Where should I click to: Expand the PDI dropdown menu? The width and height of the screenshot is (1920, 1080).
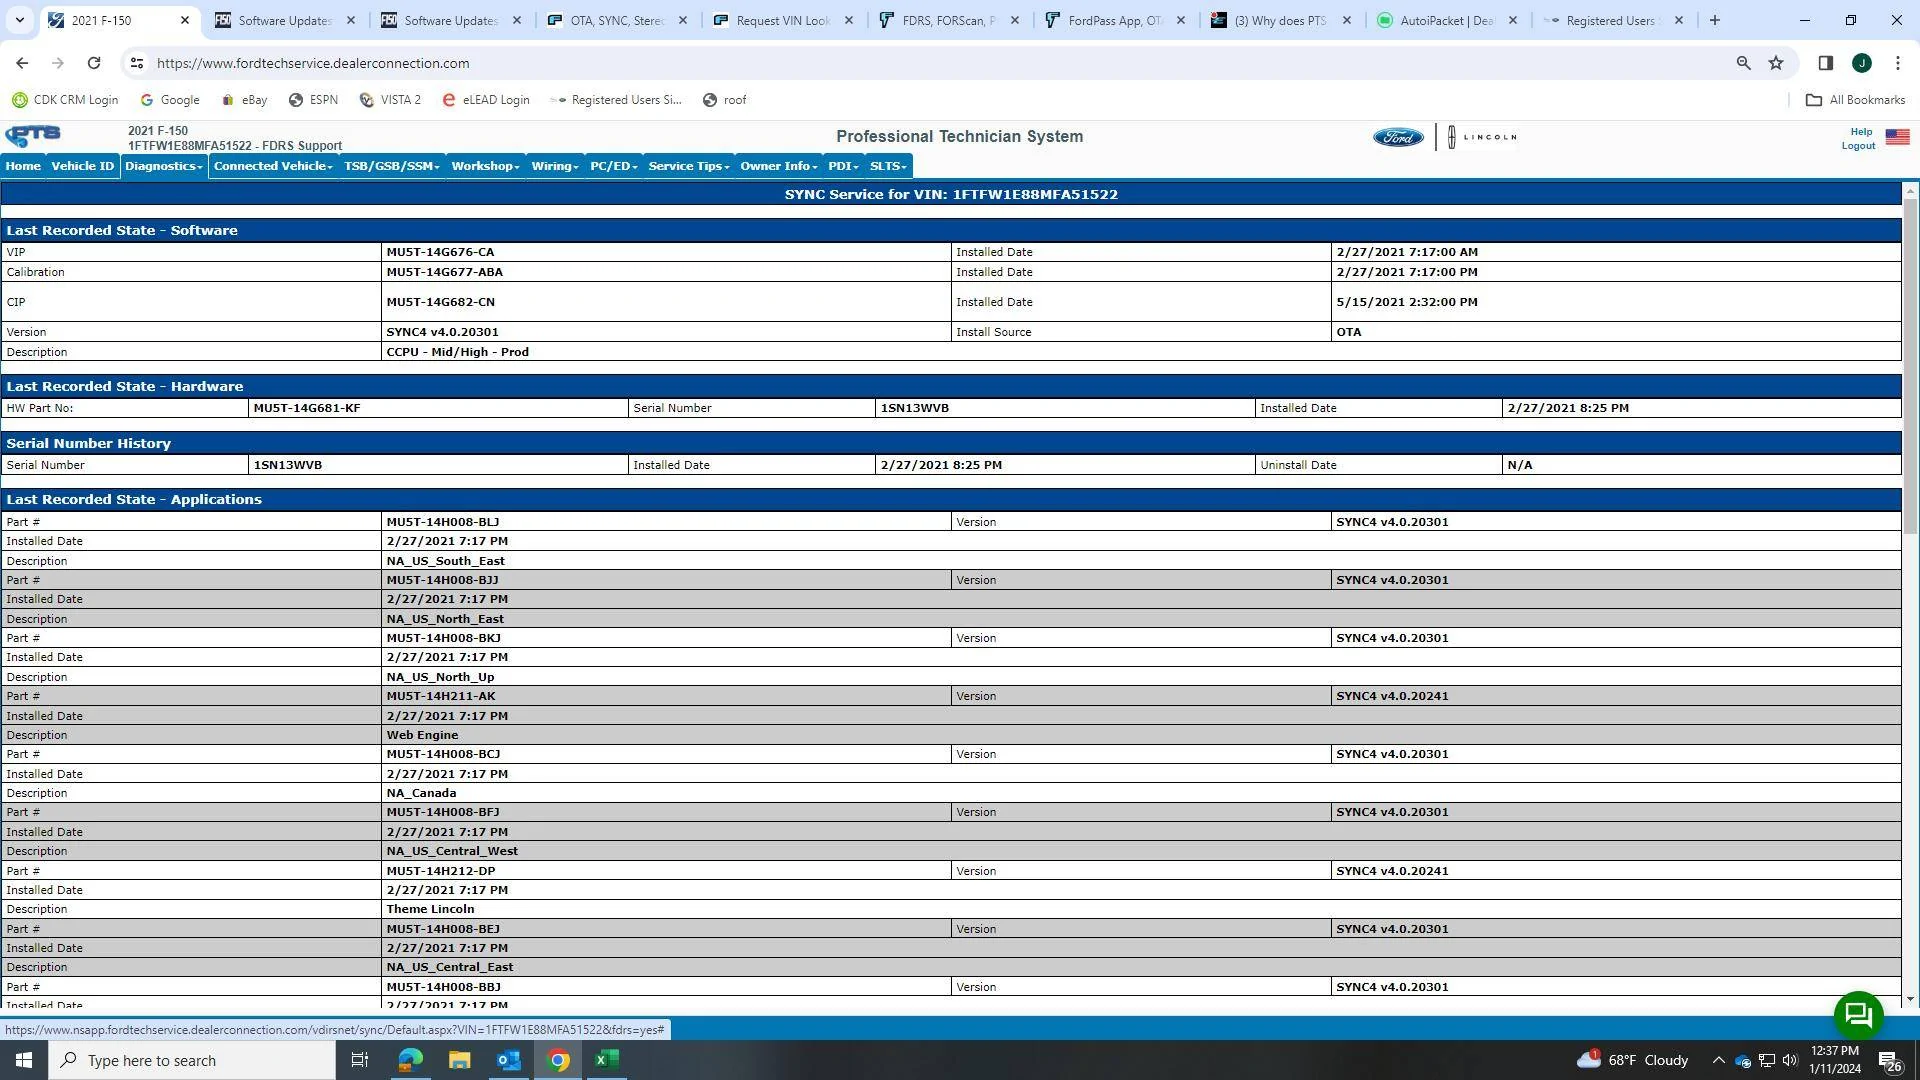point(843,166)
